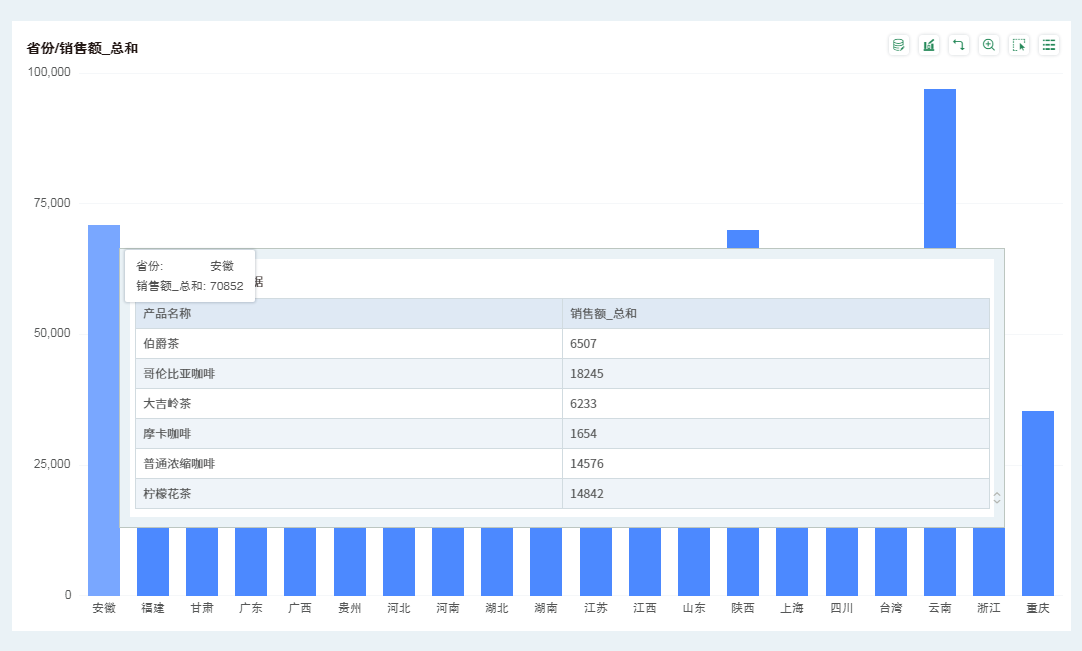Open the database data-edit icon
Image resolution: width=1082 pixels, height=651 pixels.
898,45
